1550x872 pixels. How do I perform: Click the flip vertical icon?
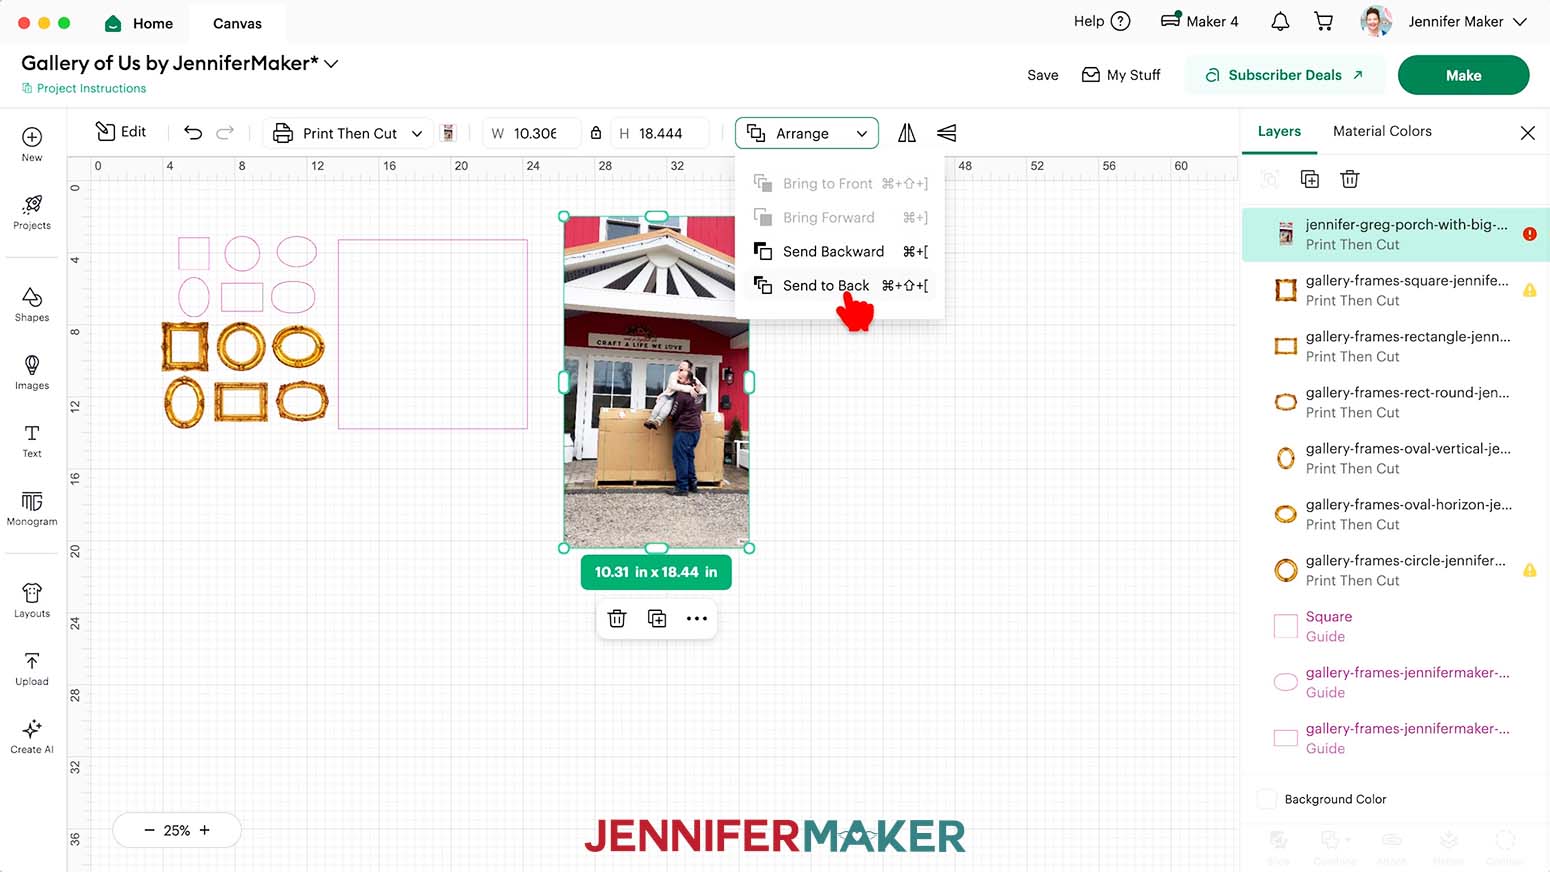[x=946, y=132]
